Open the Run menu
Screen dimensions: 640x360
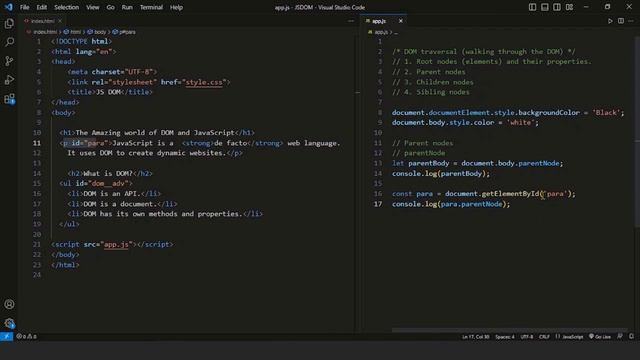click(x=127, y=7)
